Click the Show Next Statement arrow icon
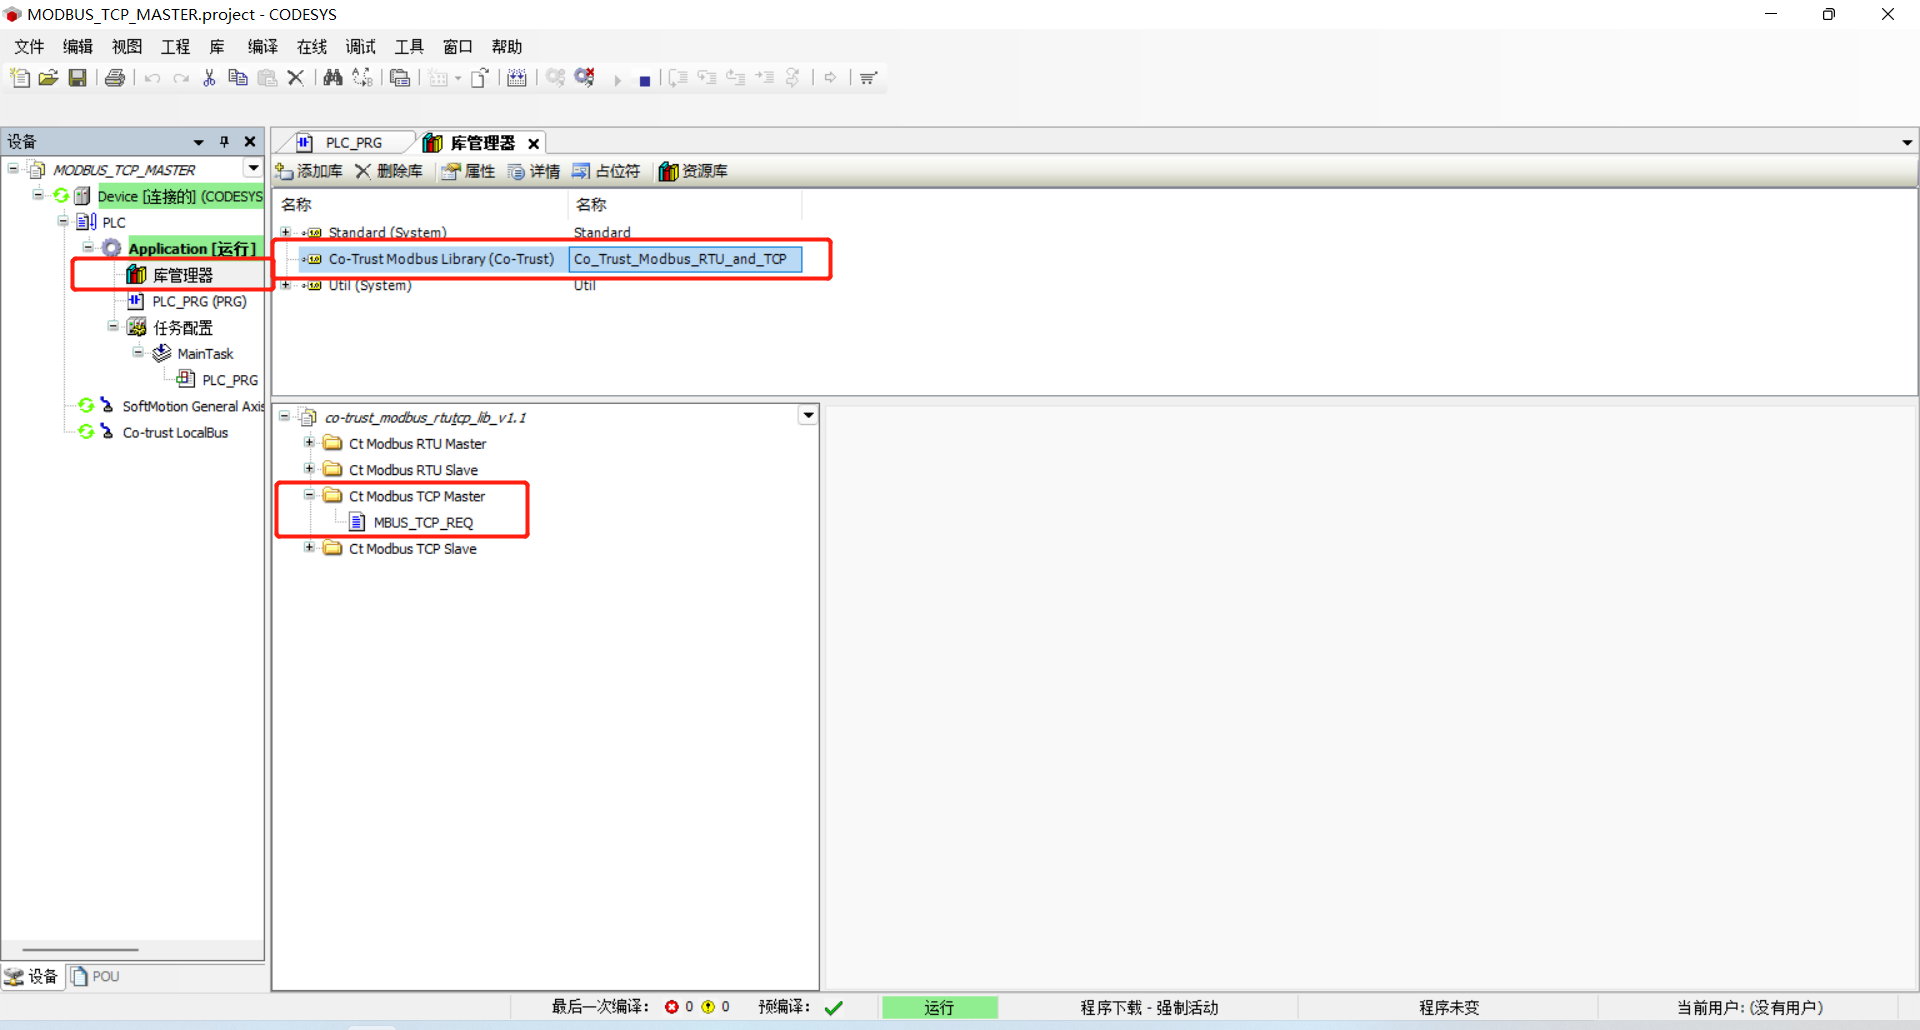This screenshot has width=1920, height=1030. (830, 78)
